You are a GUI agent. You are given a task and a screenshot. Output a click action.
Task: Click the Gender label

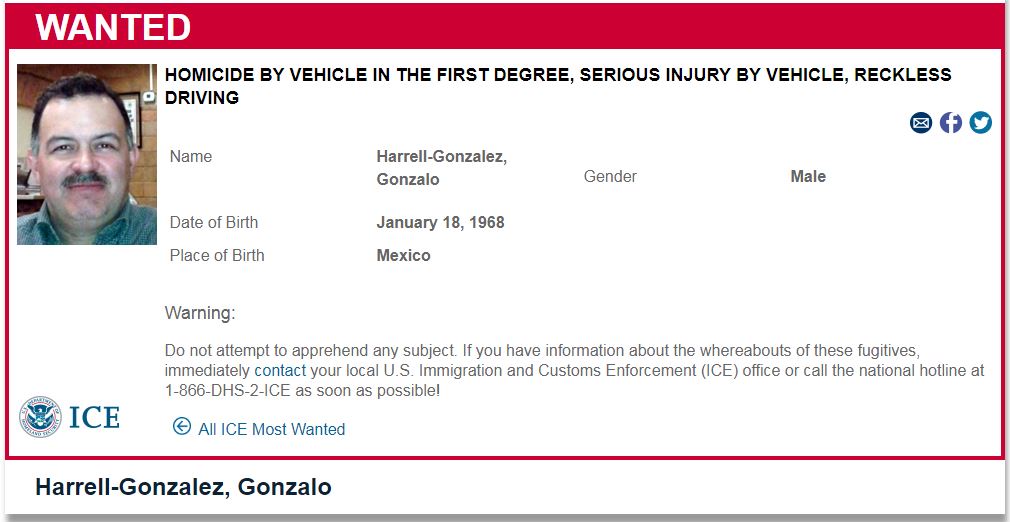[x=610, y=176]
